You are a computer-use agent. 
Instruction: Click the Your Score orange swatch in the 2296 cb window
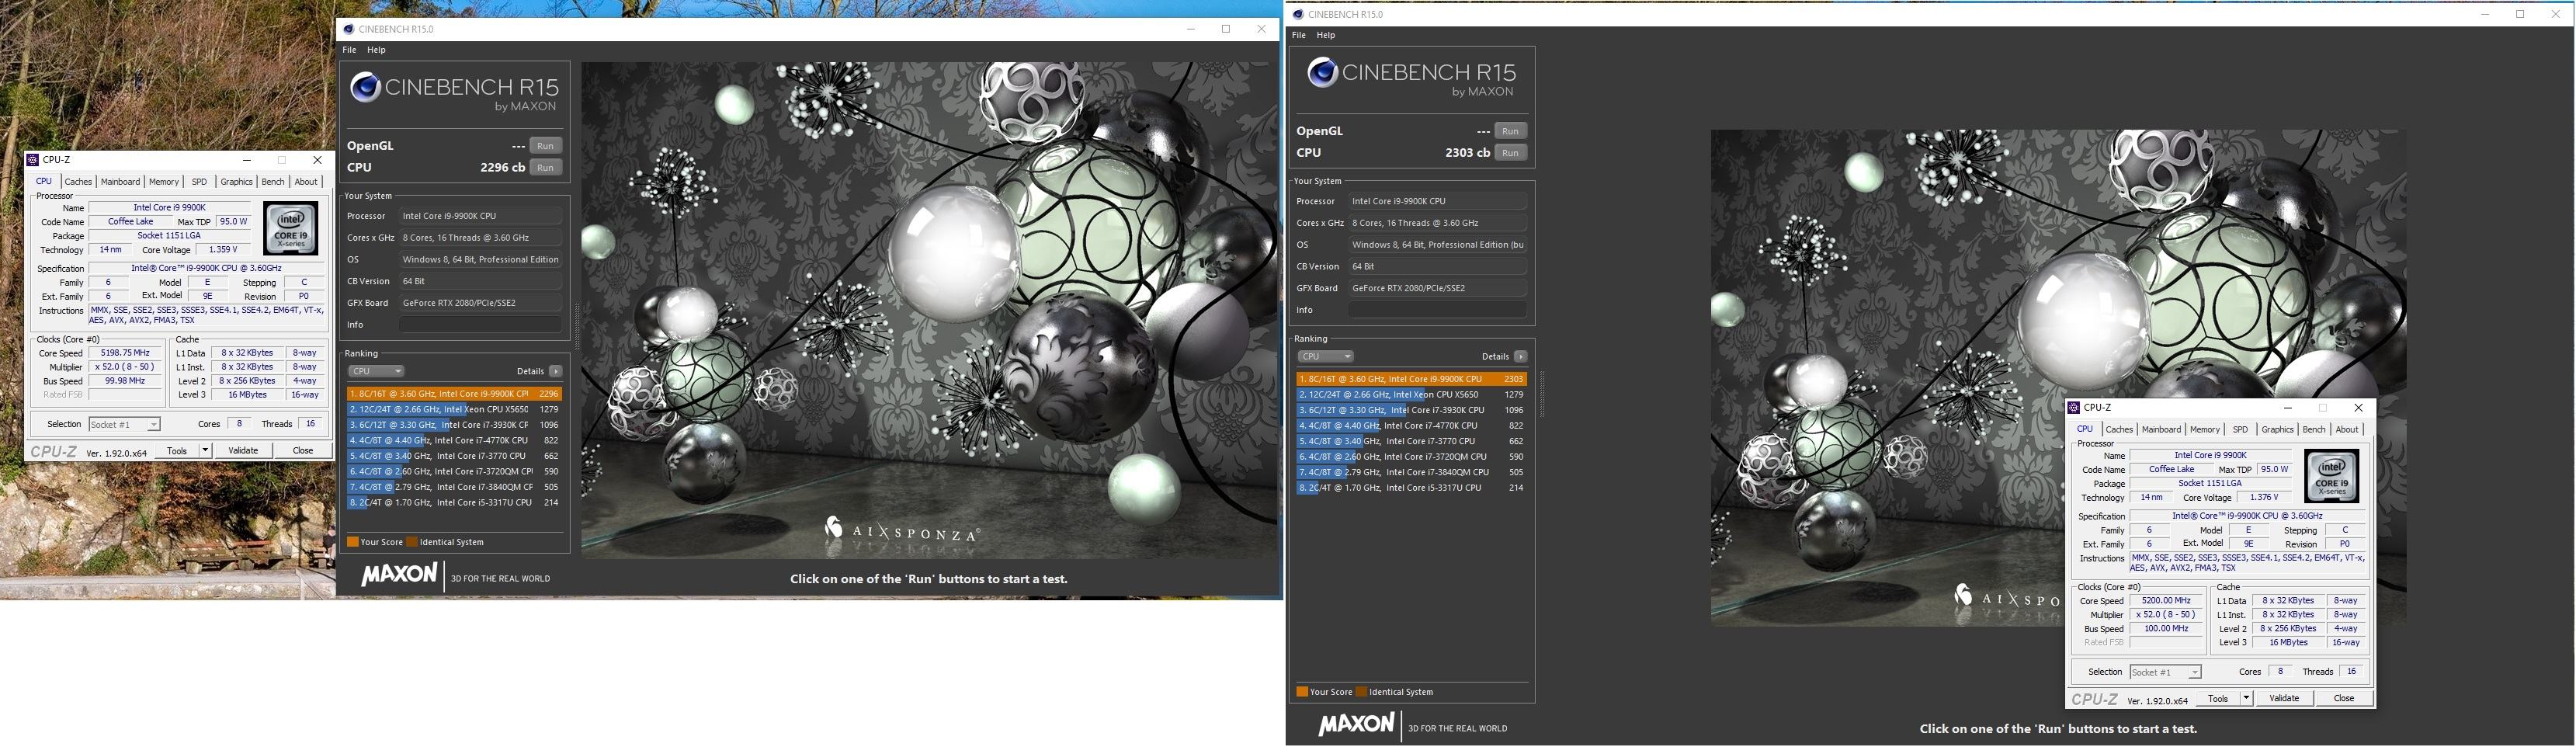point(352,542)
